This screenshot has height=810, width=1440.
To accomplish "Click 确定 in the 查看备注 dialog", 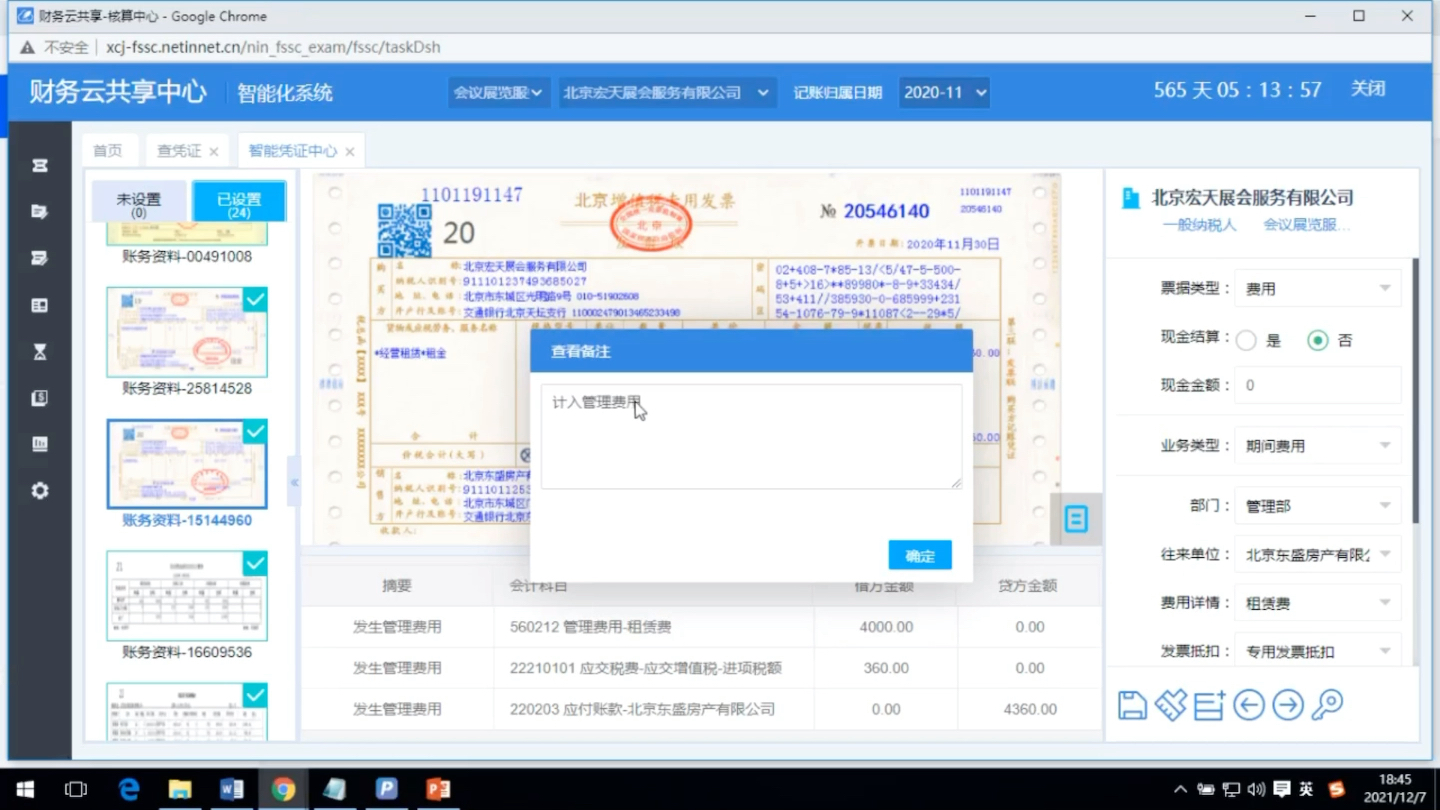I will click(x=920, y=556).
